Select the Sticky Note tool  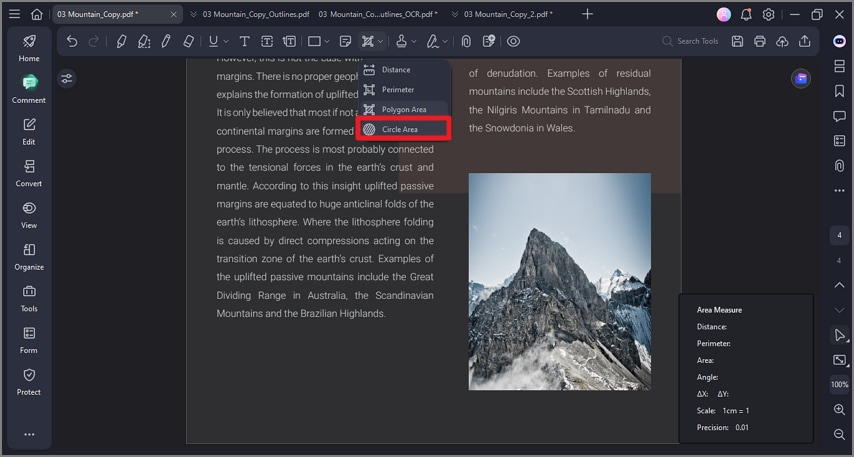click(345, 41)
